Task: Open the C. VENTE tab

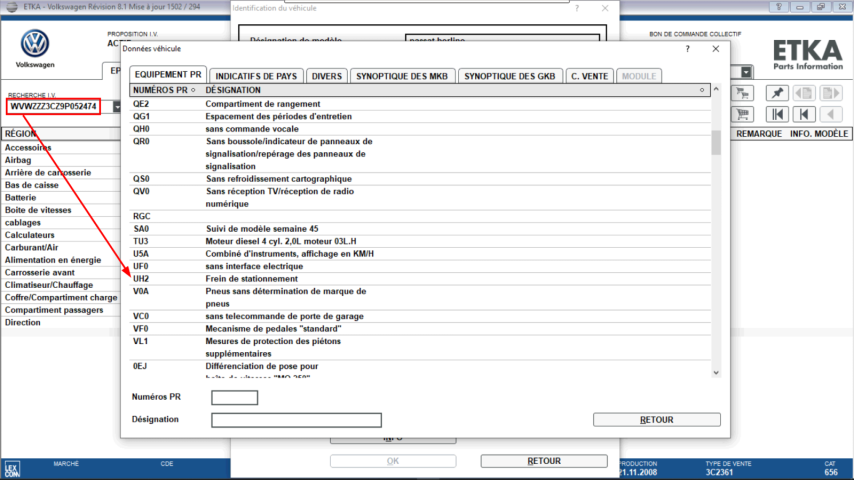Action: coord(590,76)
